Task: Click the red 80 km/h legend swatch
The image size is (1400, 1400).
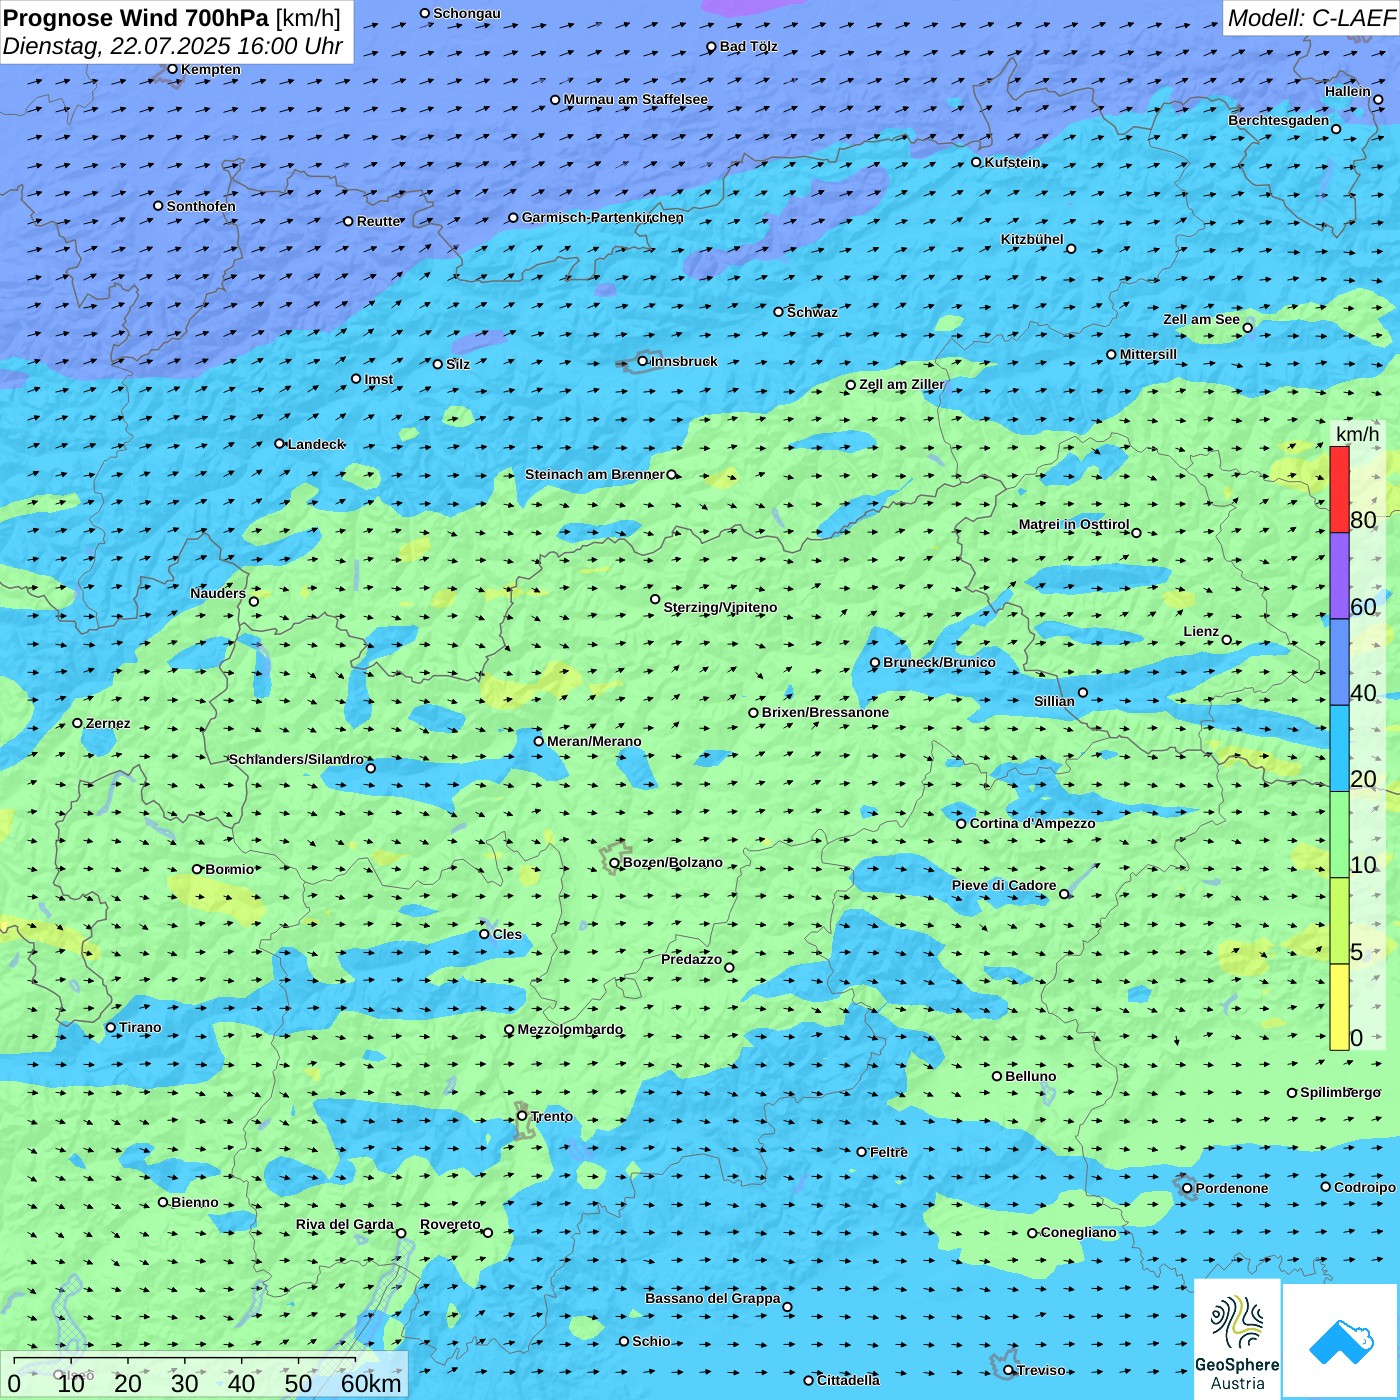Action: click(x=1339, y=489)
